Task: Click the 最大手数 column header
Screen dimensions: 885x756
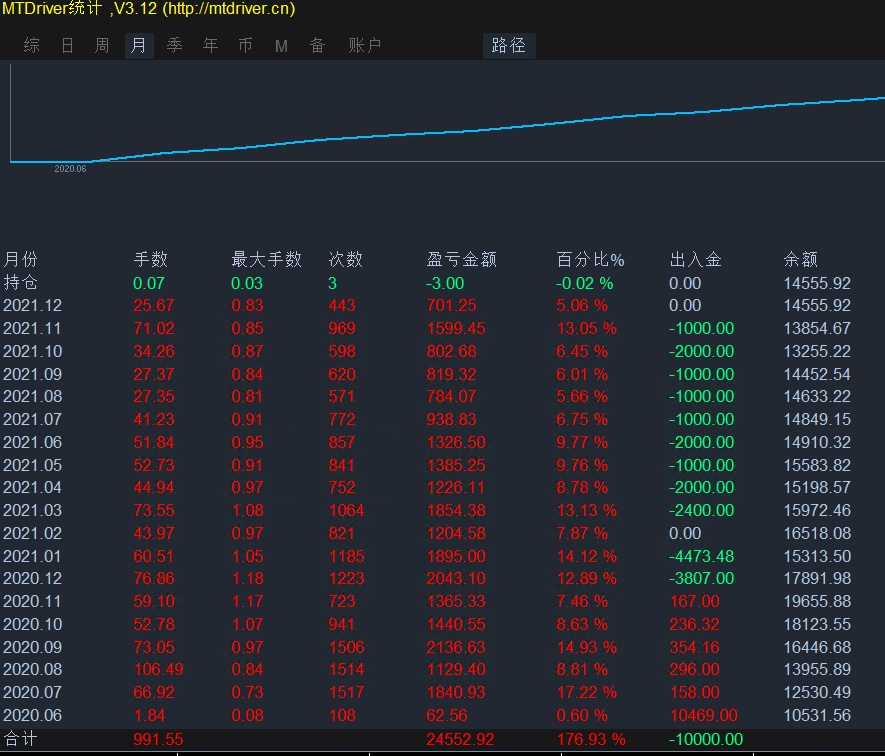Action: (266, 259)
